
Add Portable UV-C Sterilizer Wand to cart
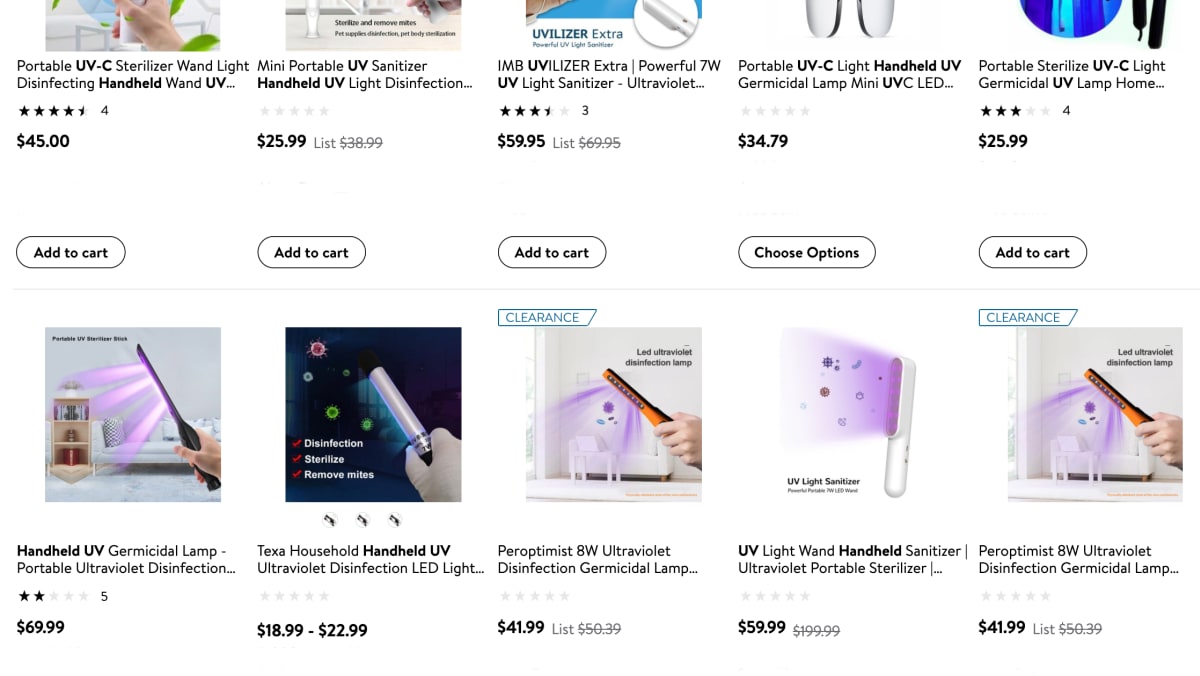tap(70, 252)
